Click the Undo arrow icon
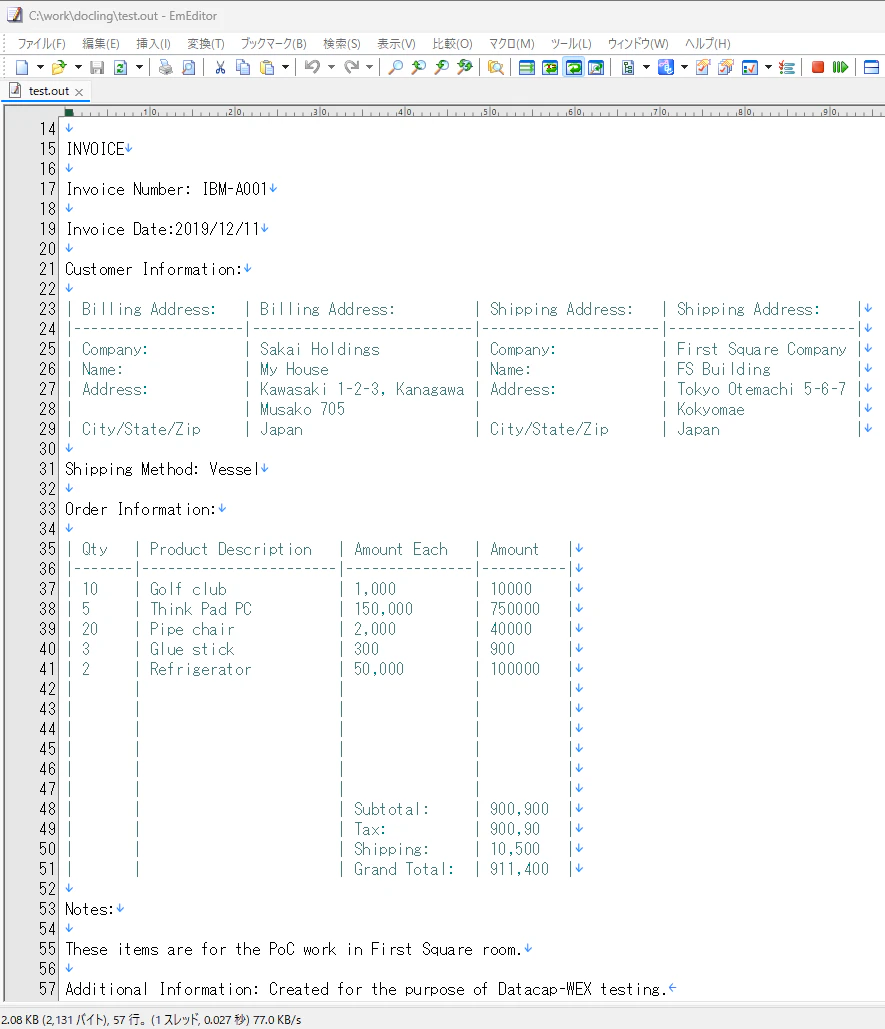The height and width of the screenshot is (1029, 885). point(312,67)
